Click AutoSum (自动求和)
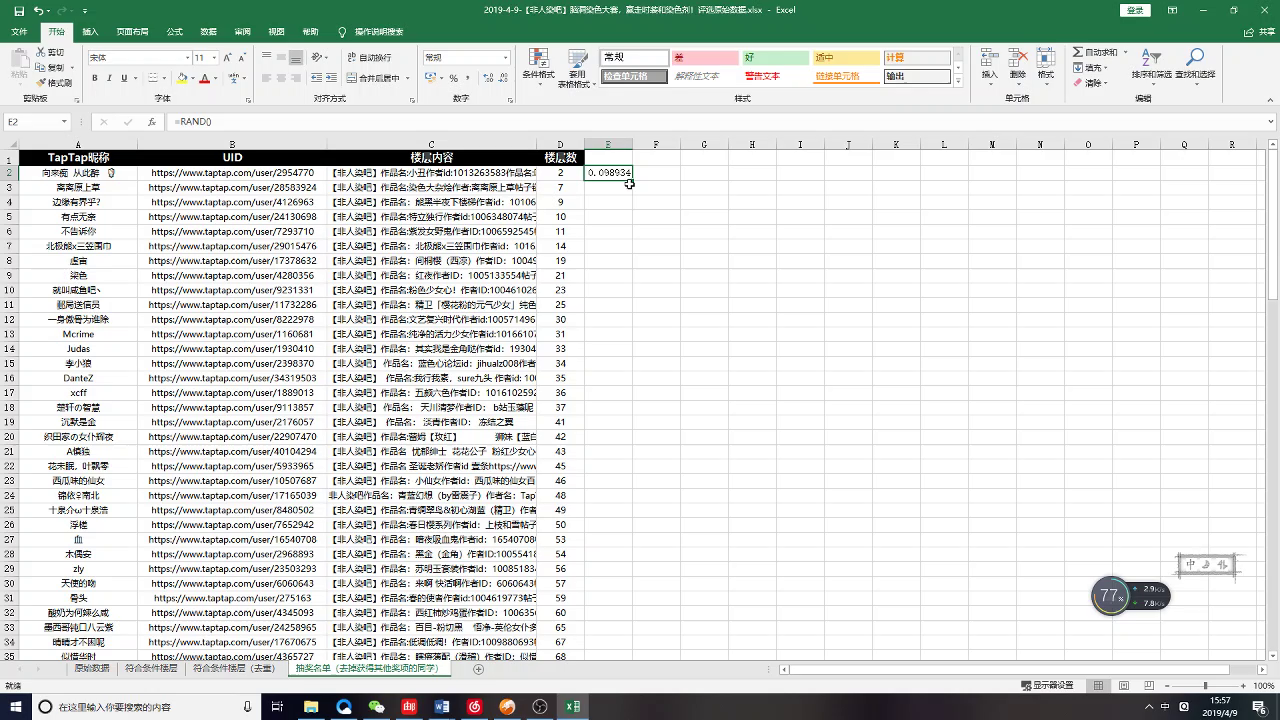The image size is (1280, 720). (x=1095, y=52)
